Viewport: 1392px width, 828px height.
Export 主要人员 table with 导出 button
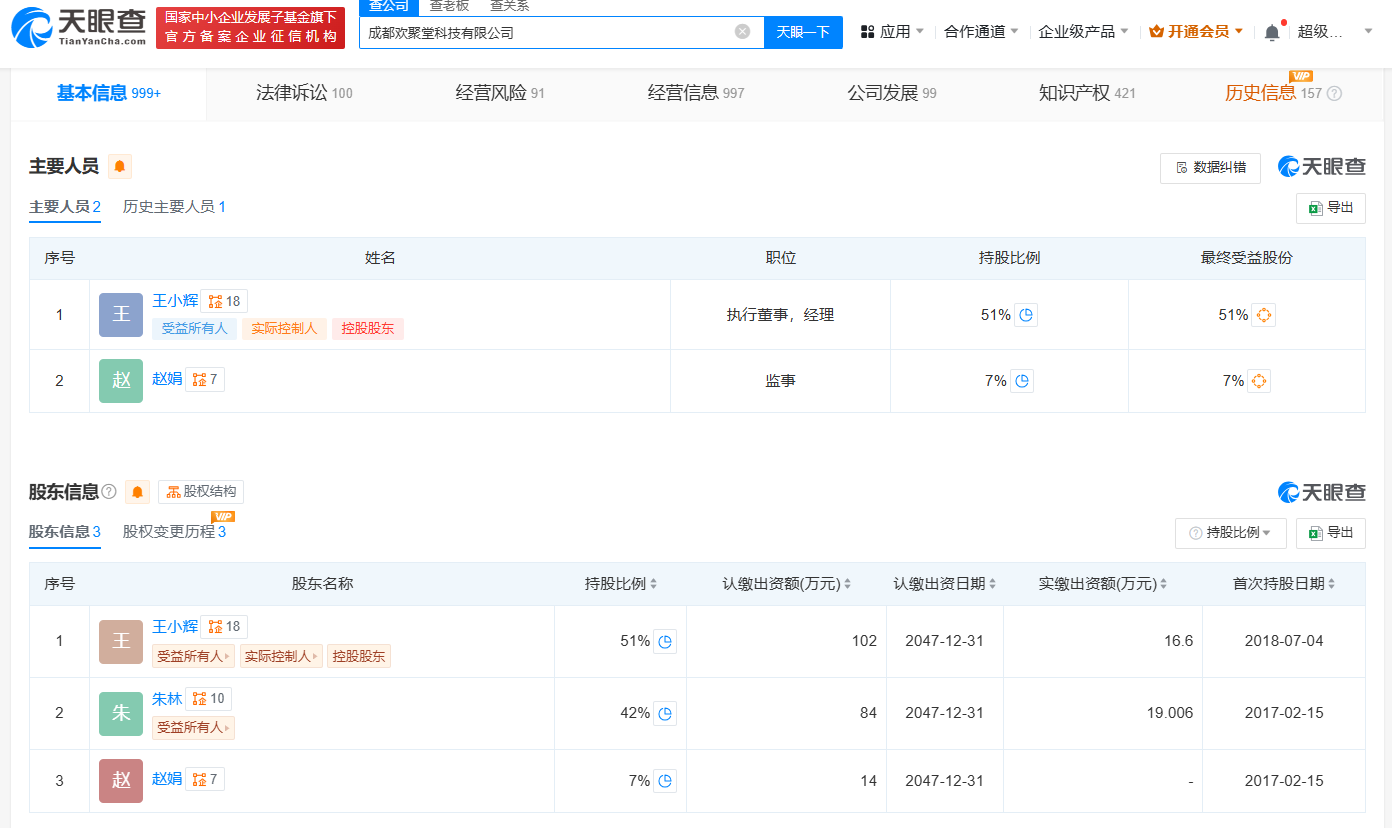pos(1330,208)
